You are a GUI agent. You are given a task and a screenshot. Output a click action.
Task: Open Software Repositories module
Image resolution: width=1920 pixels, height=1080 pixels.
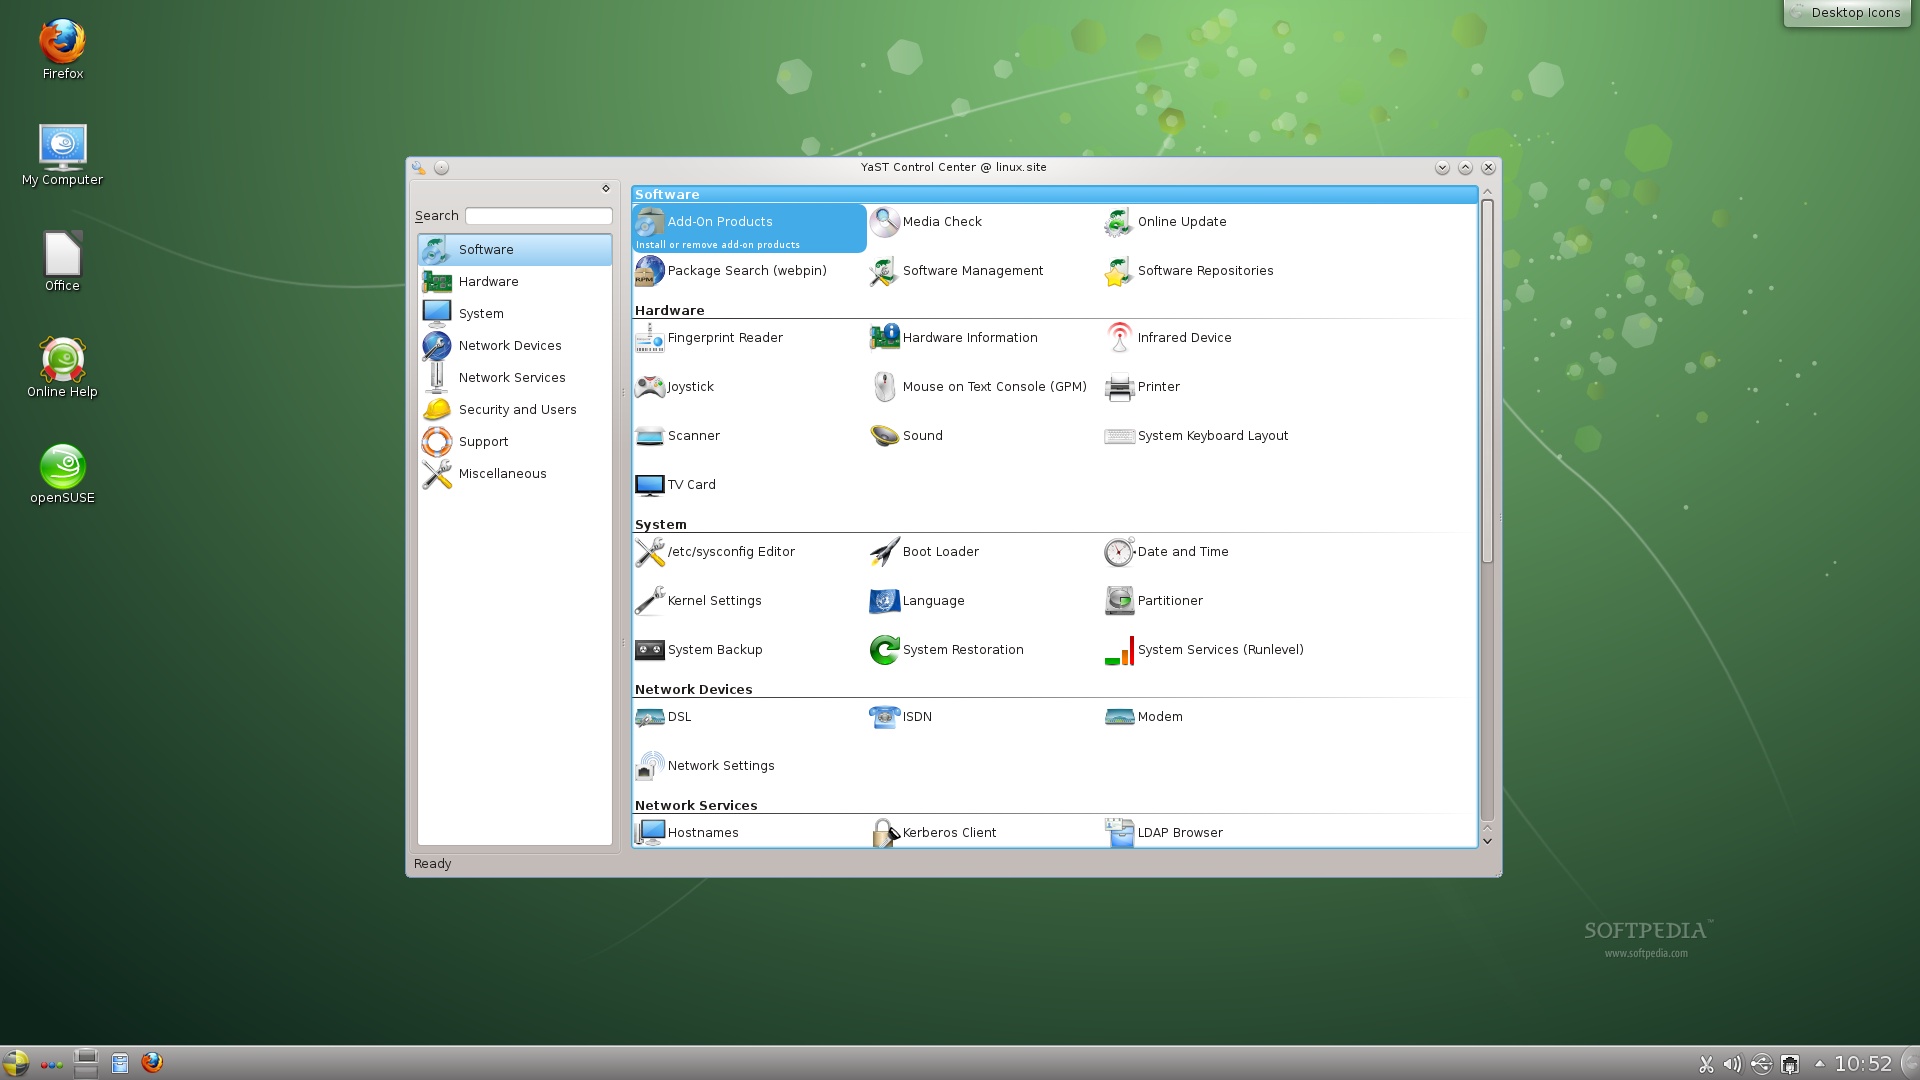[x=1189, y=271]
